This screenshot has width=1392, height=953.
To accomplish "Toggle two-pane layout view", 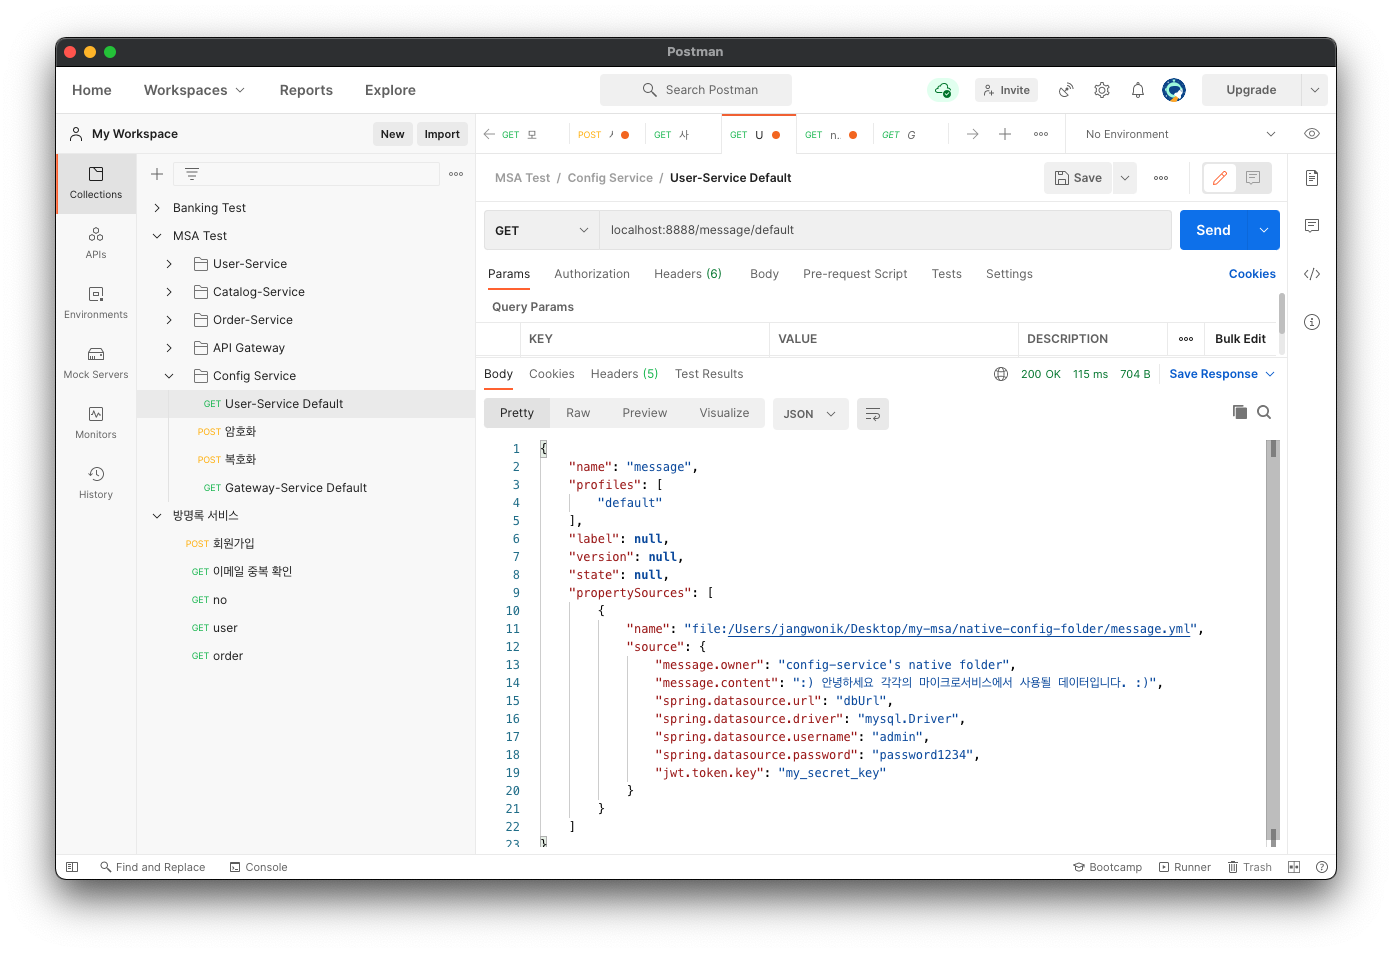I will [x=1294, y=867].
